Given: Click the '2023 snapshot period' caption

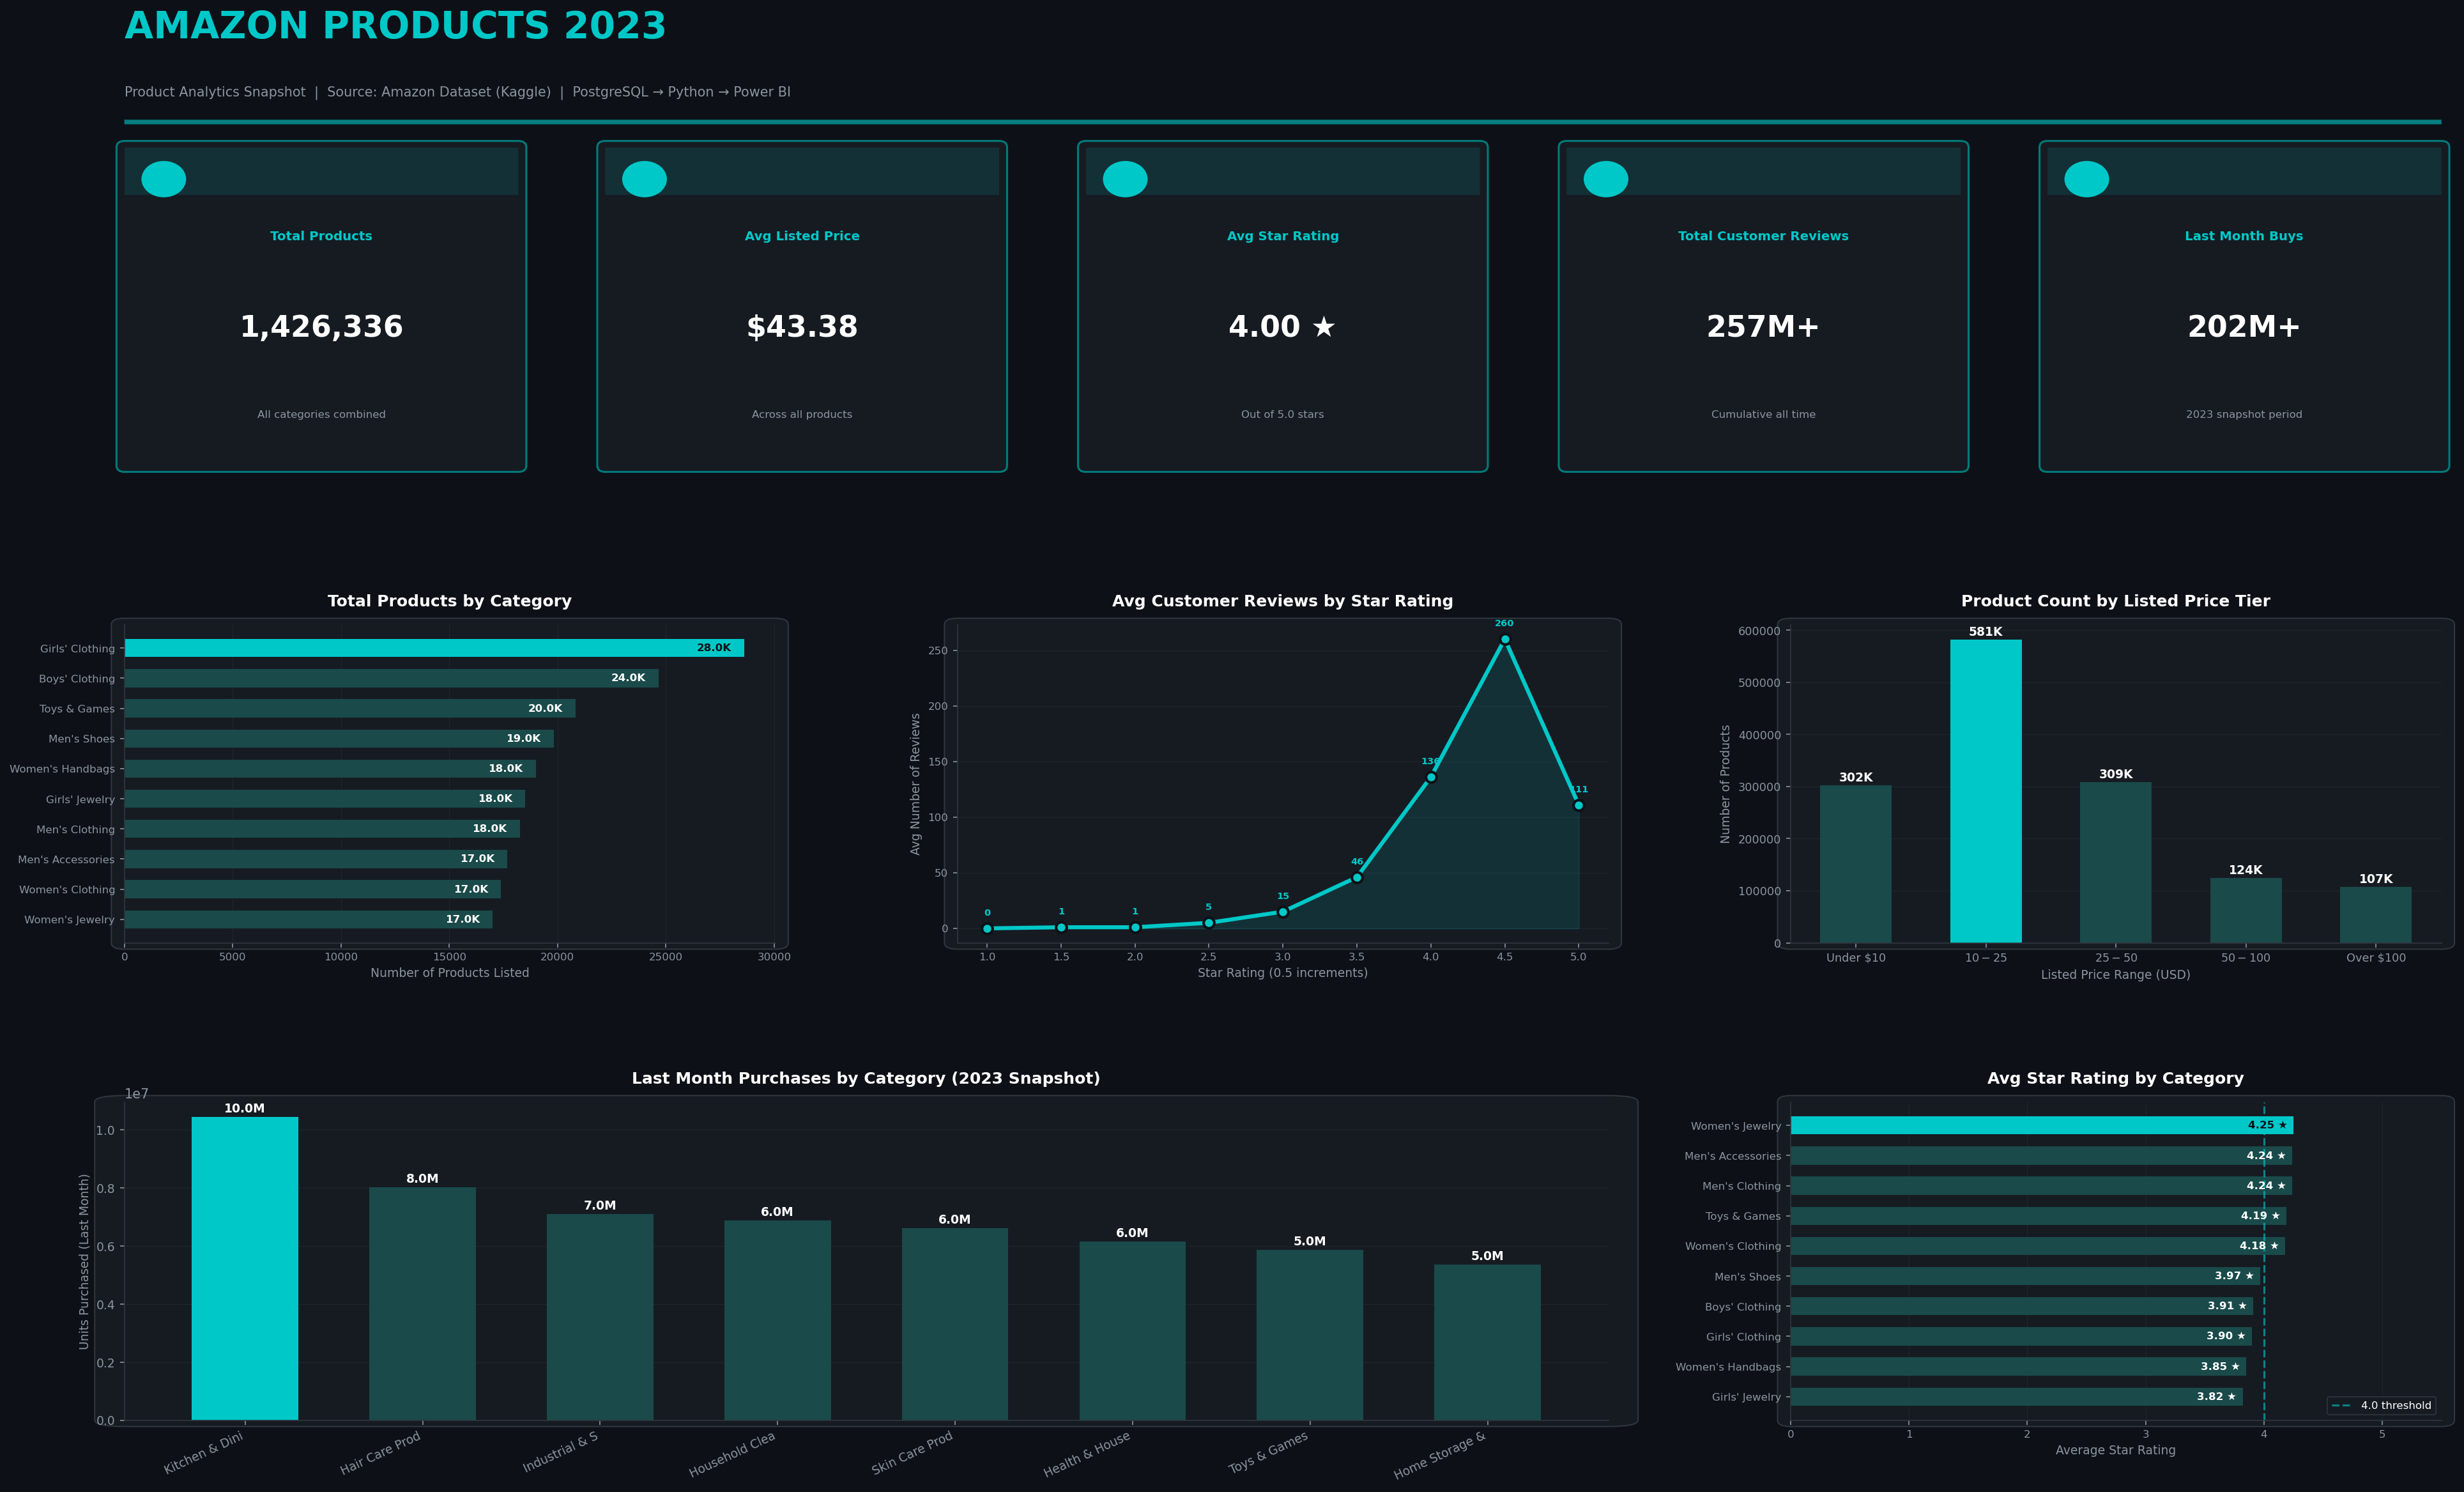Looking at the screenshot, I should [x=2244, y=414].
